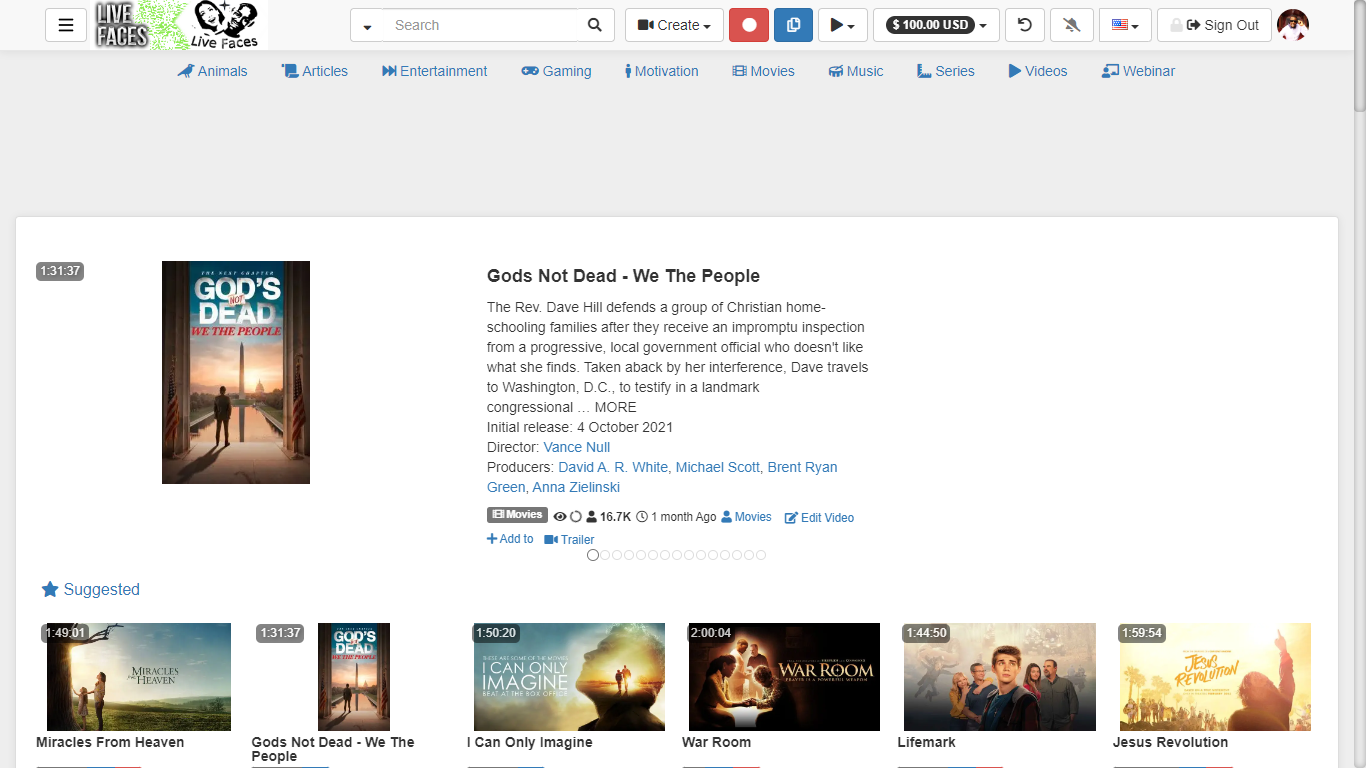Image resolution: width=1366 pixels, height=768 pixels.
Task: Open the Gaming category
Action: click(x=556, y=71)
